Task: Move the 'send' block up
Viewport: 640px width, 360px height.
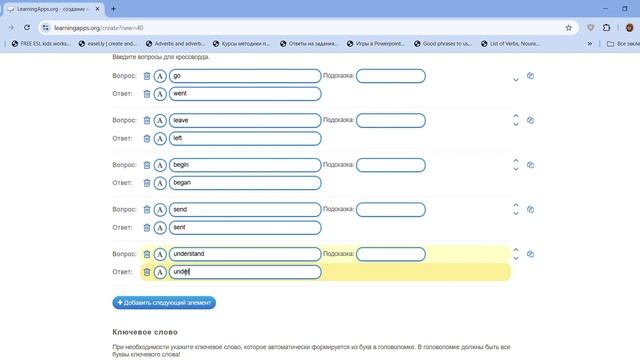Action: tap(516, 205)
